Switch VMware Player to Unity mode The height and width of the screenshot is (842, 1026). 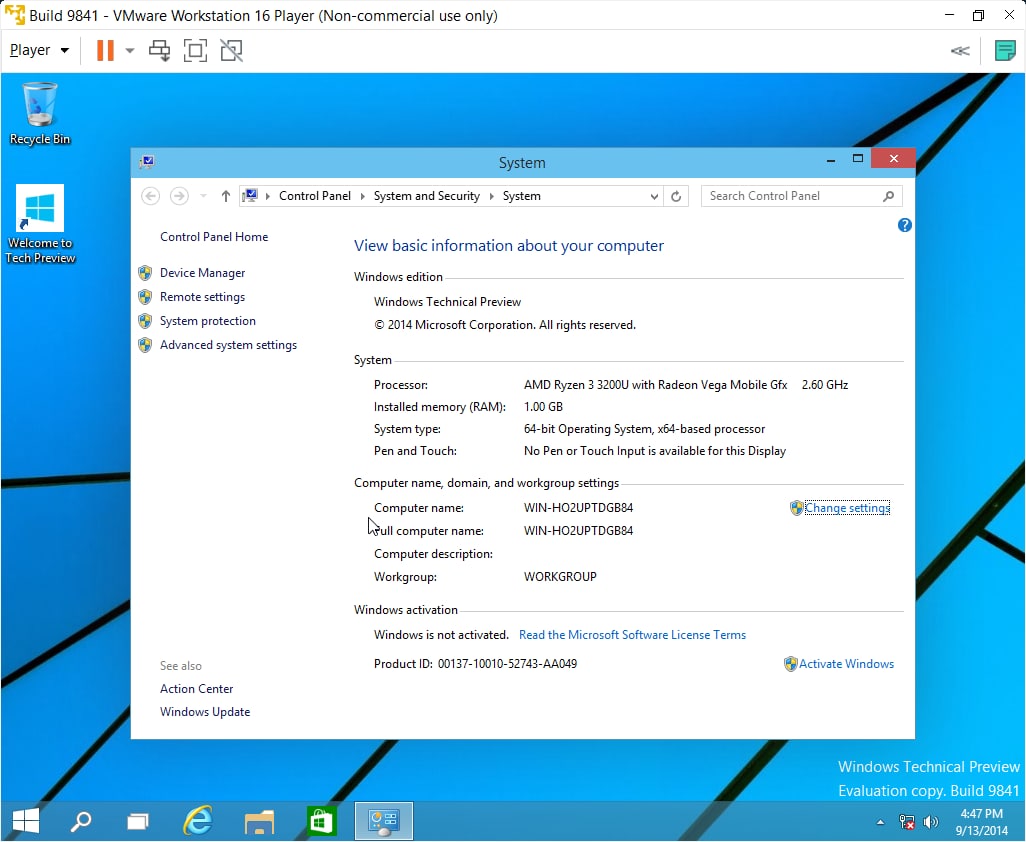click(231, 50)
